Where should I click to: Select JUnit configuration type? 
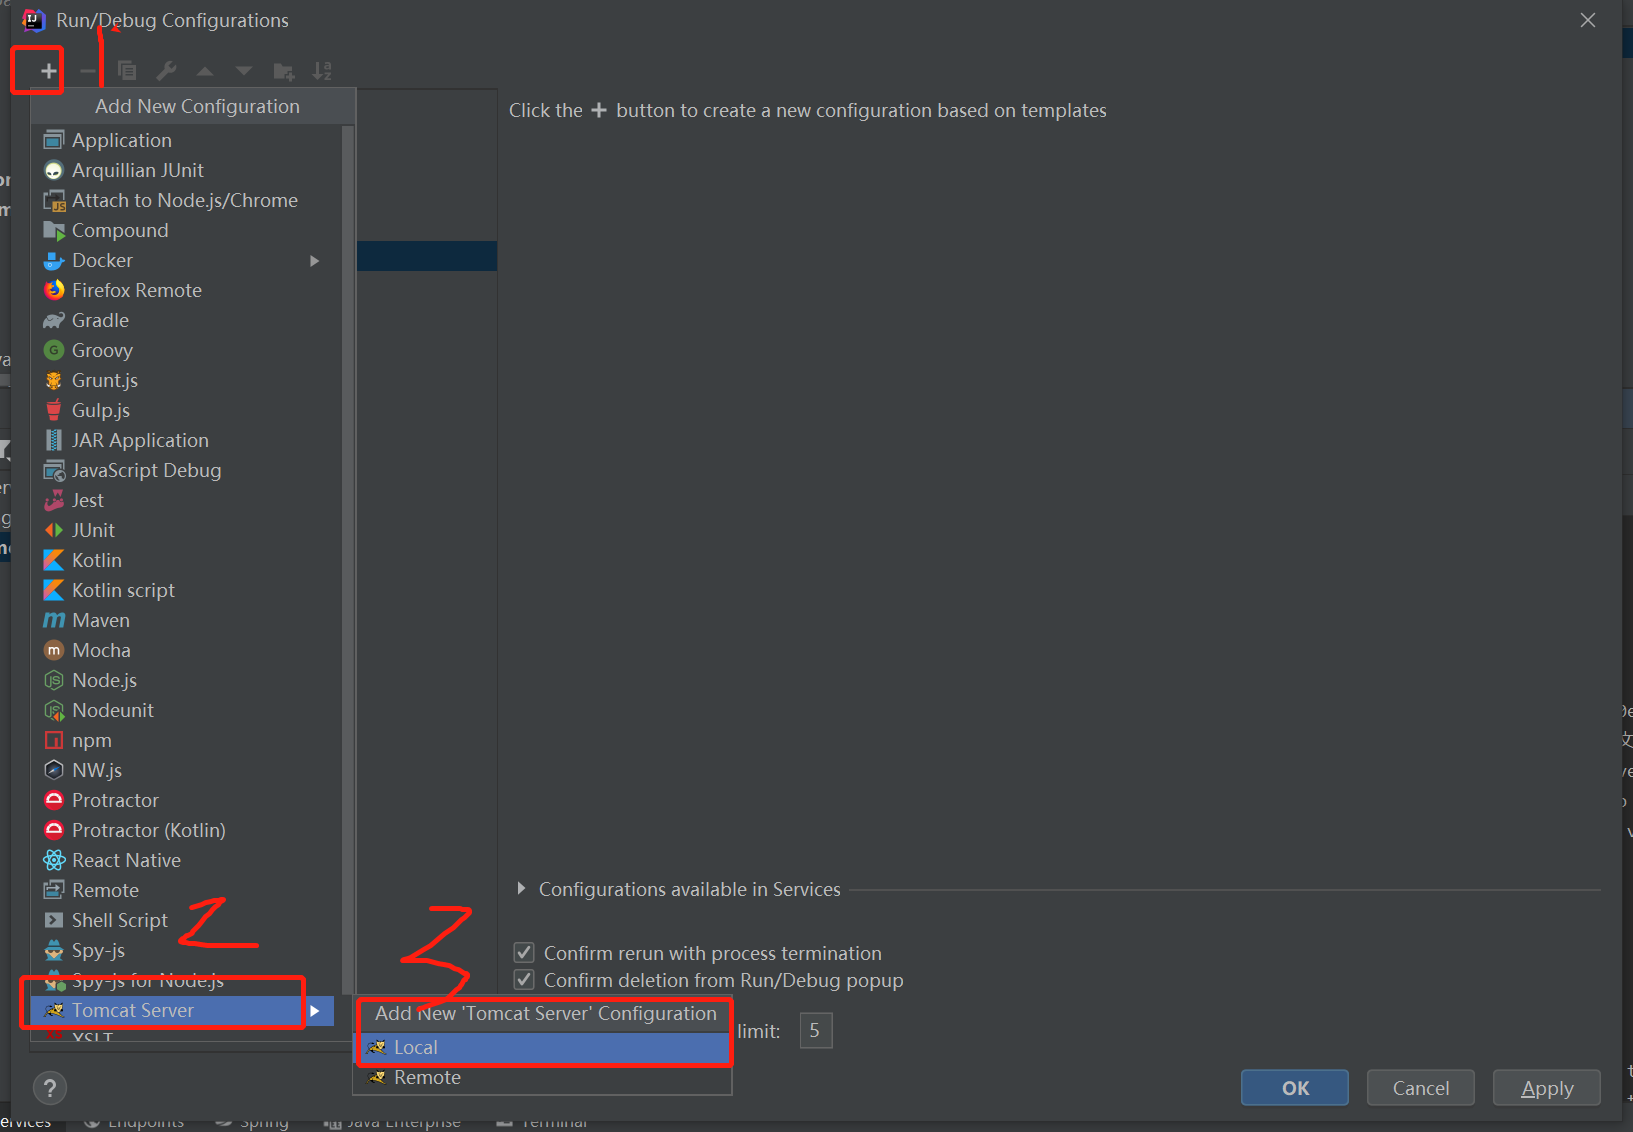point(186,530)
